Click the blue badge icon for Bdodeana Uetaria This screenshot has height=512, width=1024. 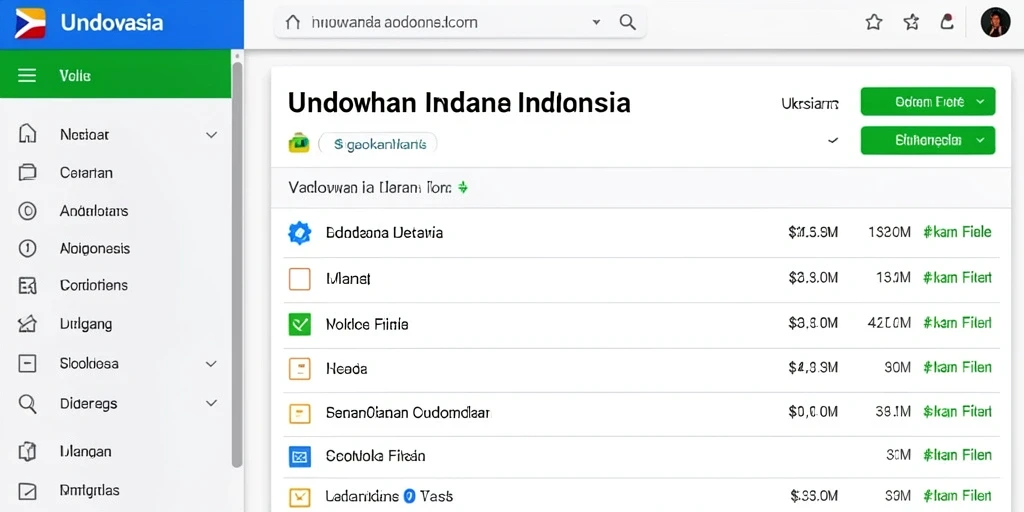pos(300,233)
